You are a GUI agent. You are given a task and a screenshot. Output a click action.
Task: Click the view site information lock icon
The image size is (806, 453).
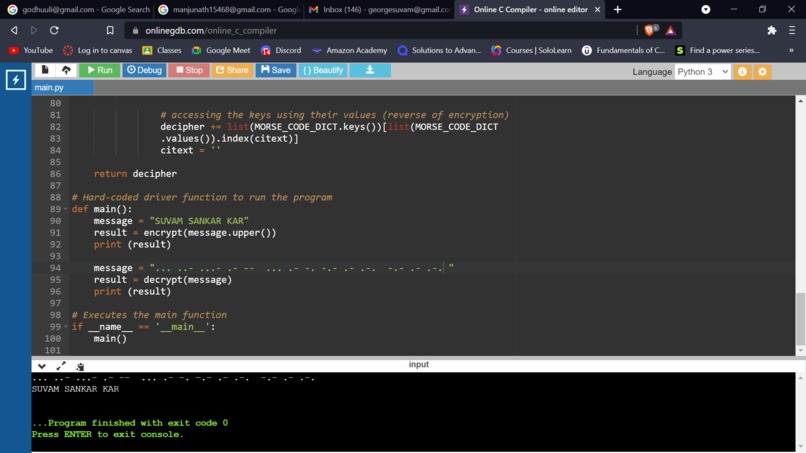(135, 31)
